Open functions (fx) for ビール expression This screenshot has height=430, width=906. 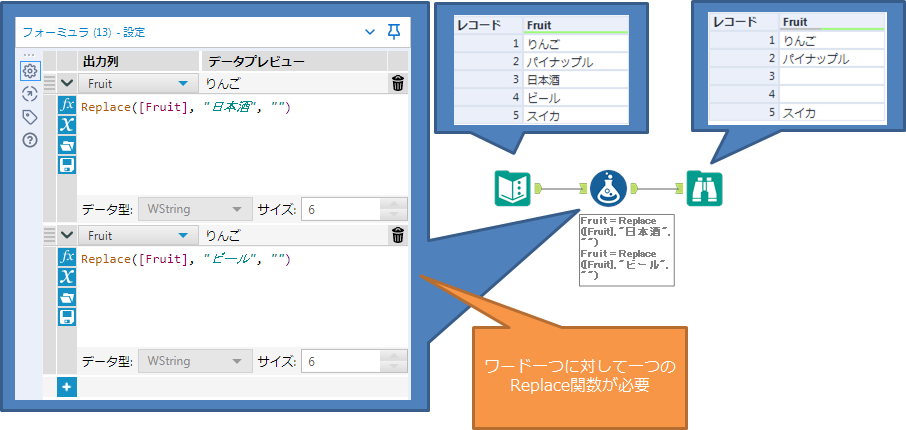click(x=68, y=257)
